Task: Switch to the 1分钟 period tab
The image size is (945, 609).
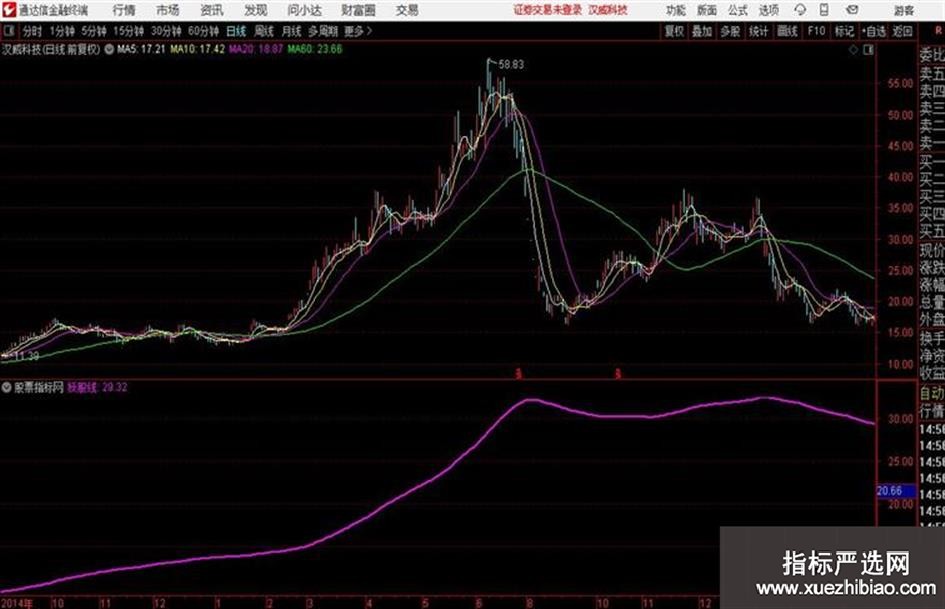Action: [x=61, y=31]
